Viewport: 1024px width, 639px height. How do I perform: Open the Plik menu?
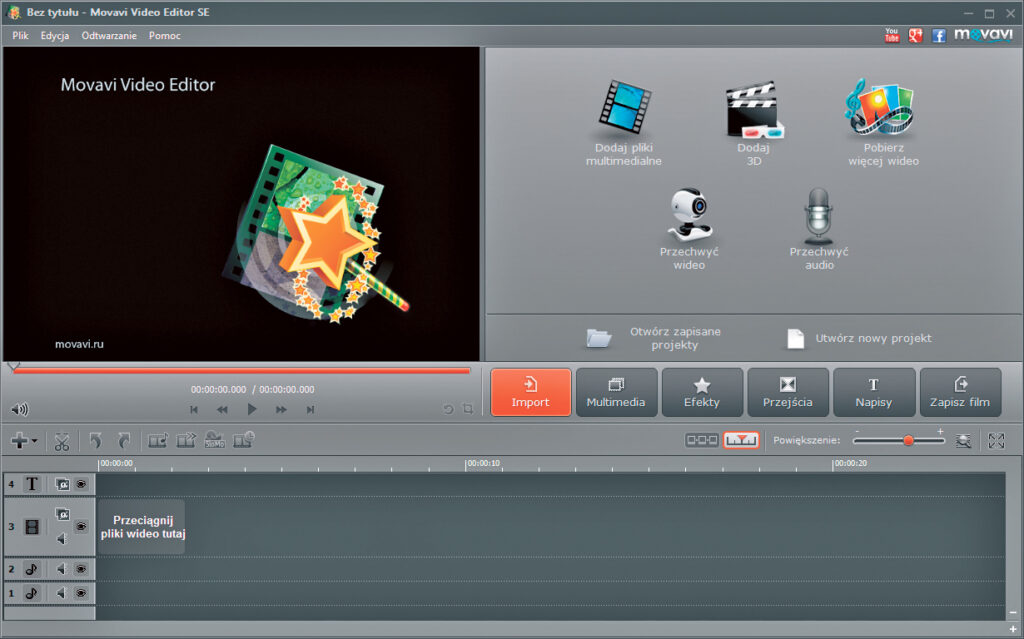click(20, 35)
